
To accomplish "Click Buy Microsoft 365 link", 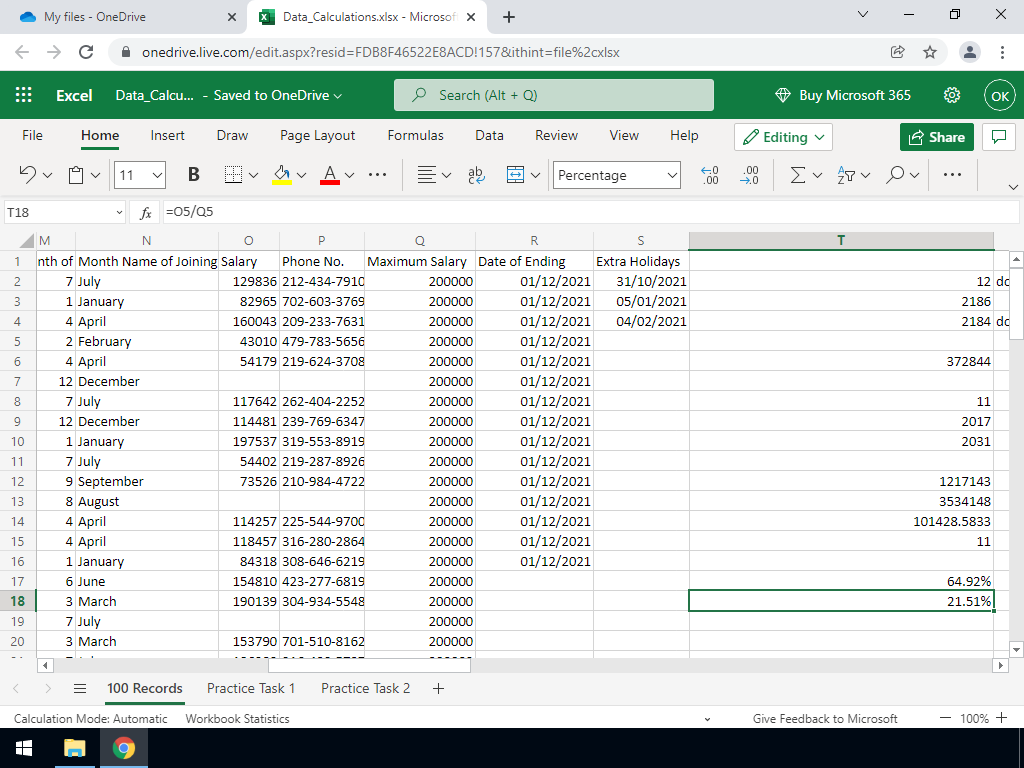I will 843,95.
